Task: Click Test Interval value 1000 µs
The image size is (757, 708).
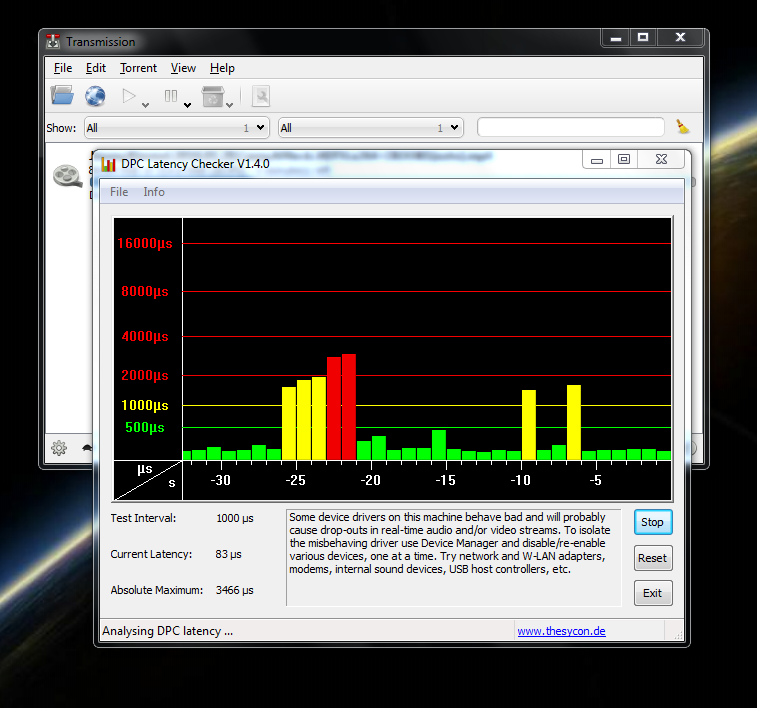Action: coord(235,518)
